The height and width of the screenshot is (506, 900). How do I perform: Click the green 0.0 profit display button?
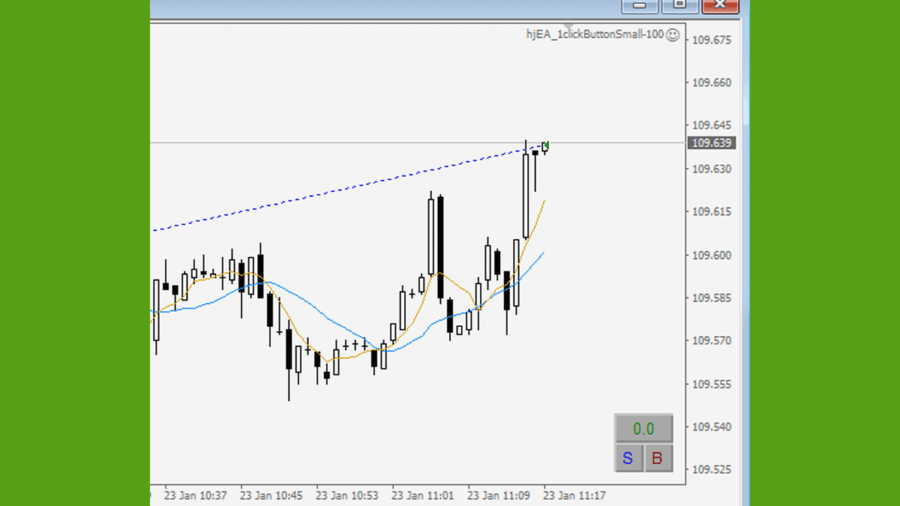pyautogui.click(x=643, y=429)
